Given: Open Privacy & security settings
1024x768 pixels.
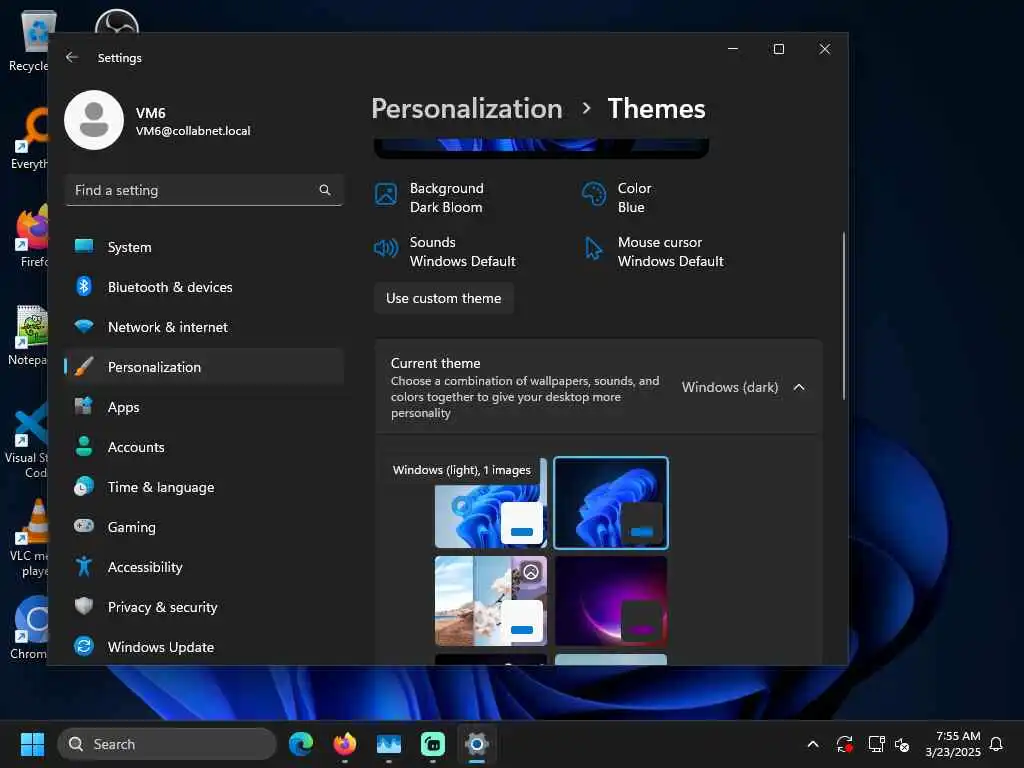Looking at the screenshot, I should [x=204, y=607].
